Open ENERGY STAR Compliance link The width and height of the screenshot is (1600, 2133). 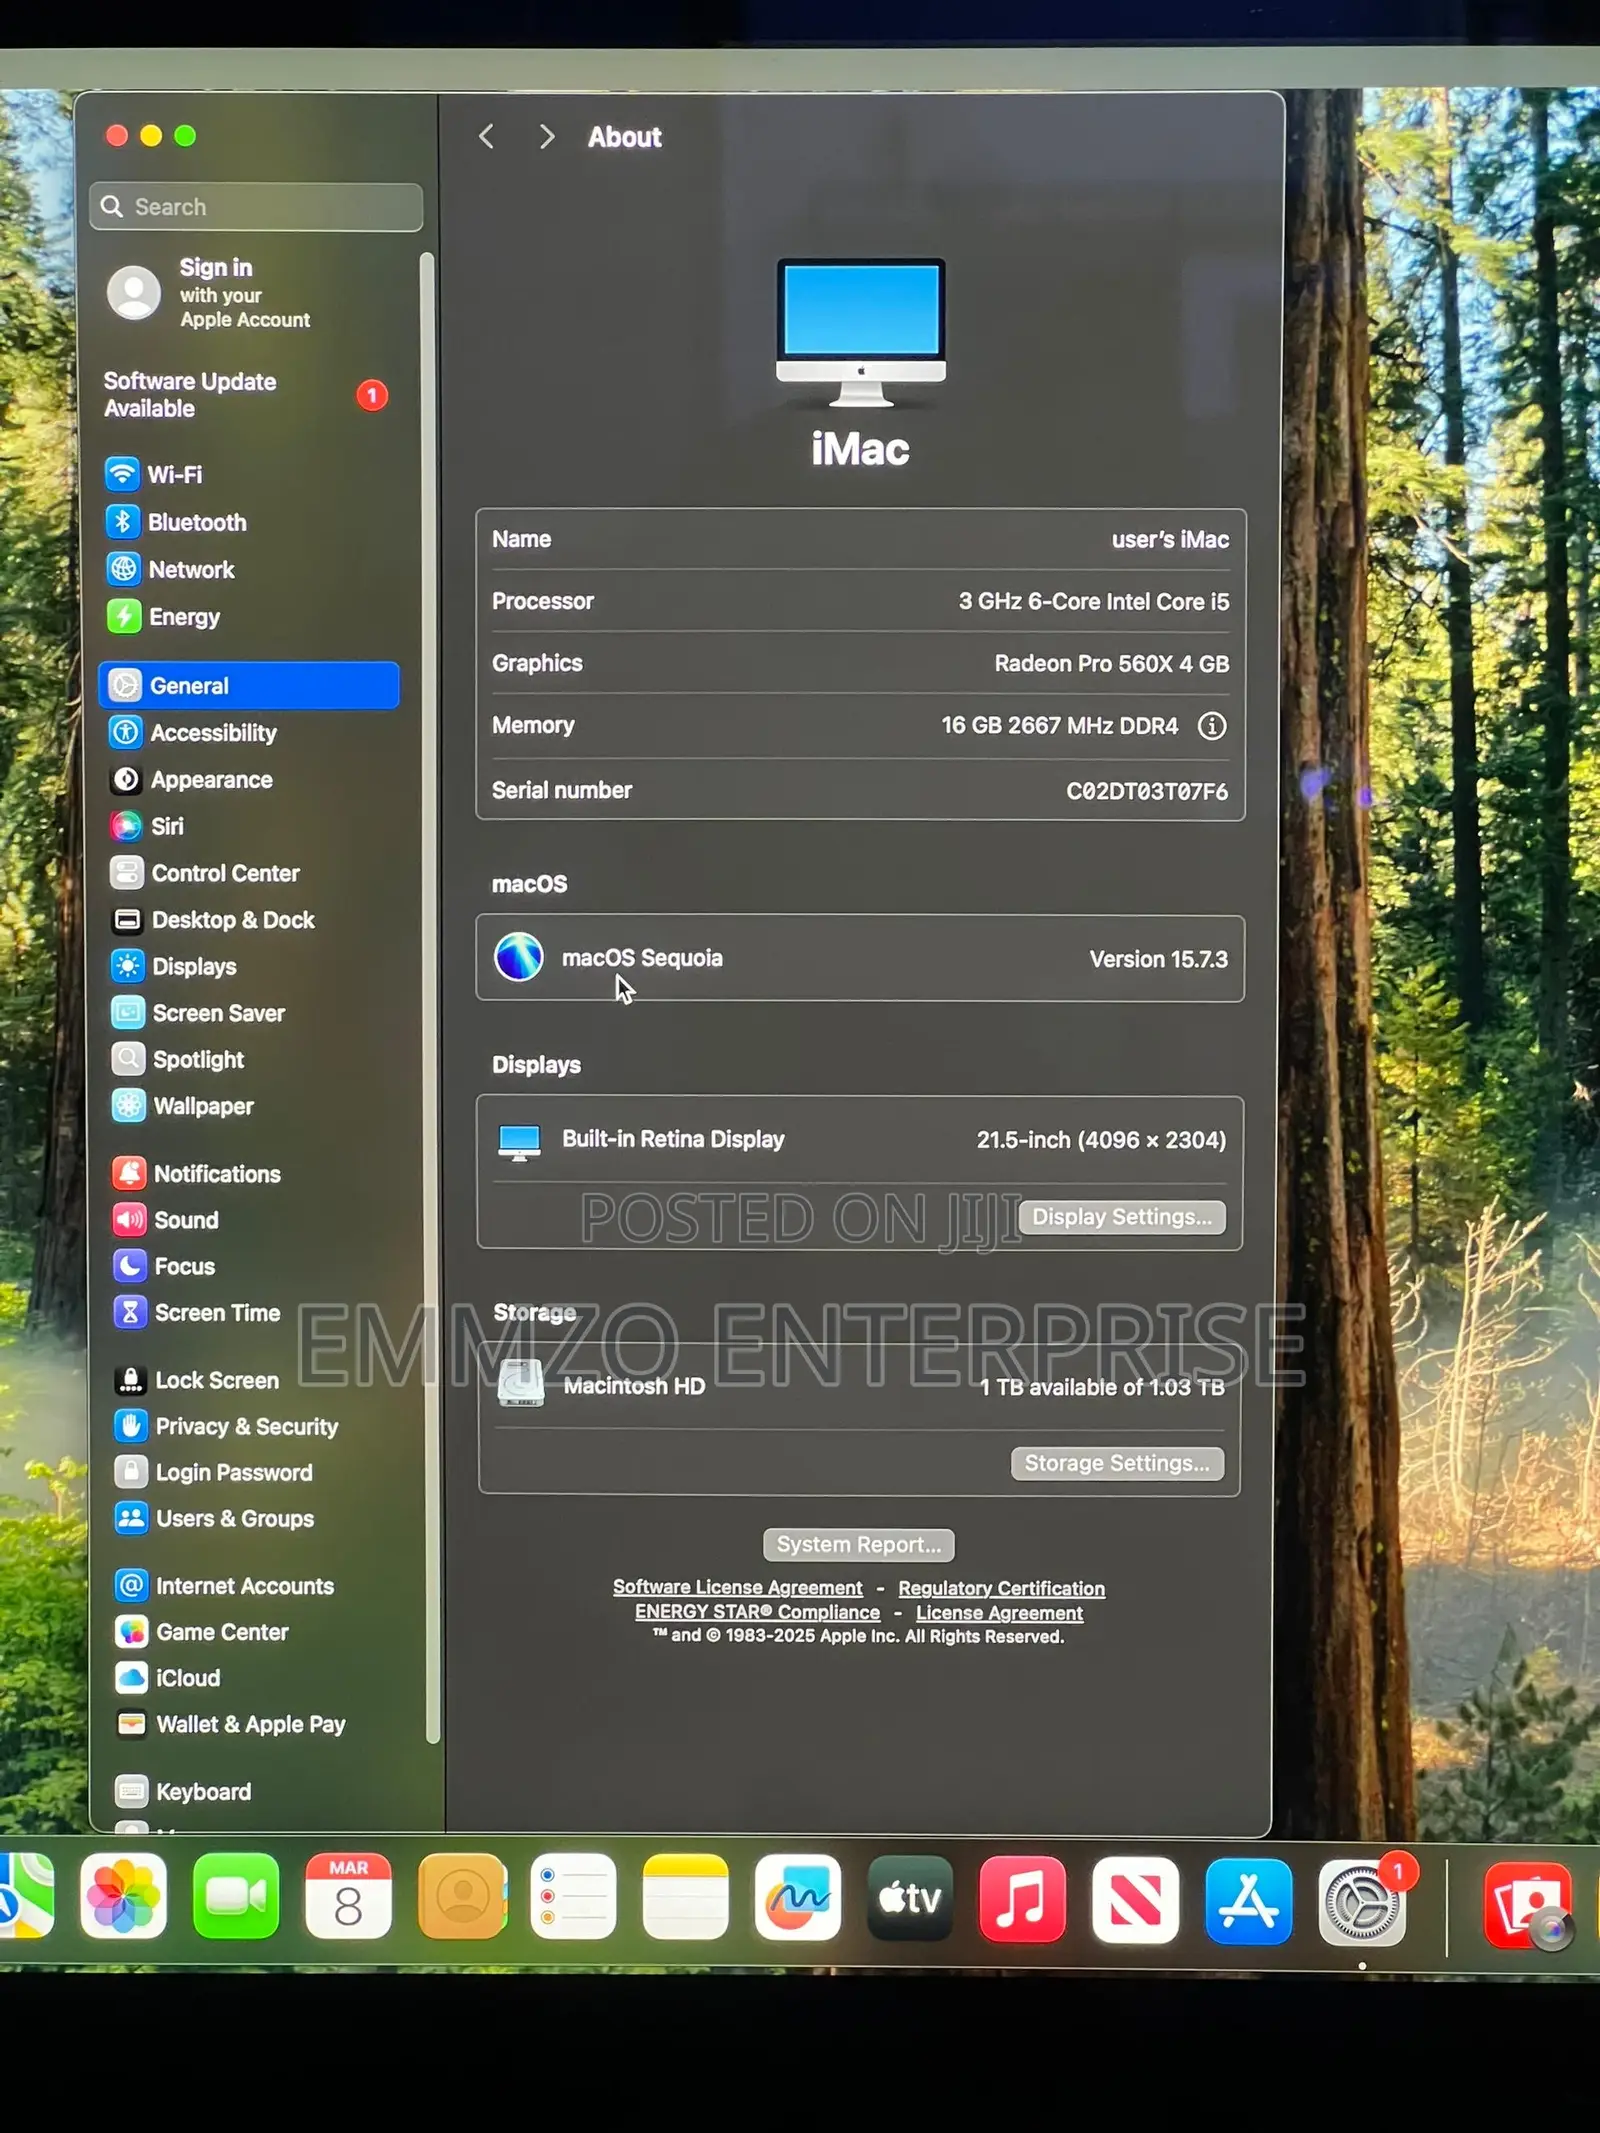(758, 1611)
